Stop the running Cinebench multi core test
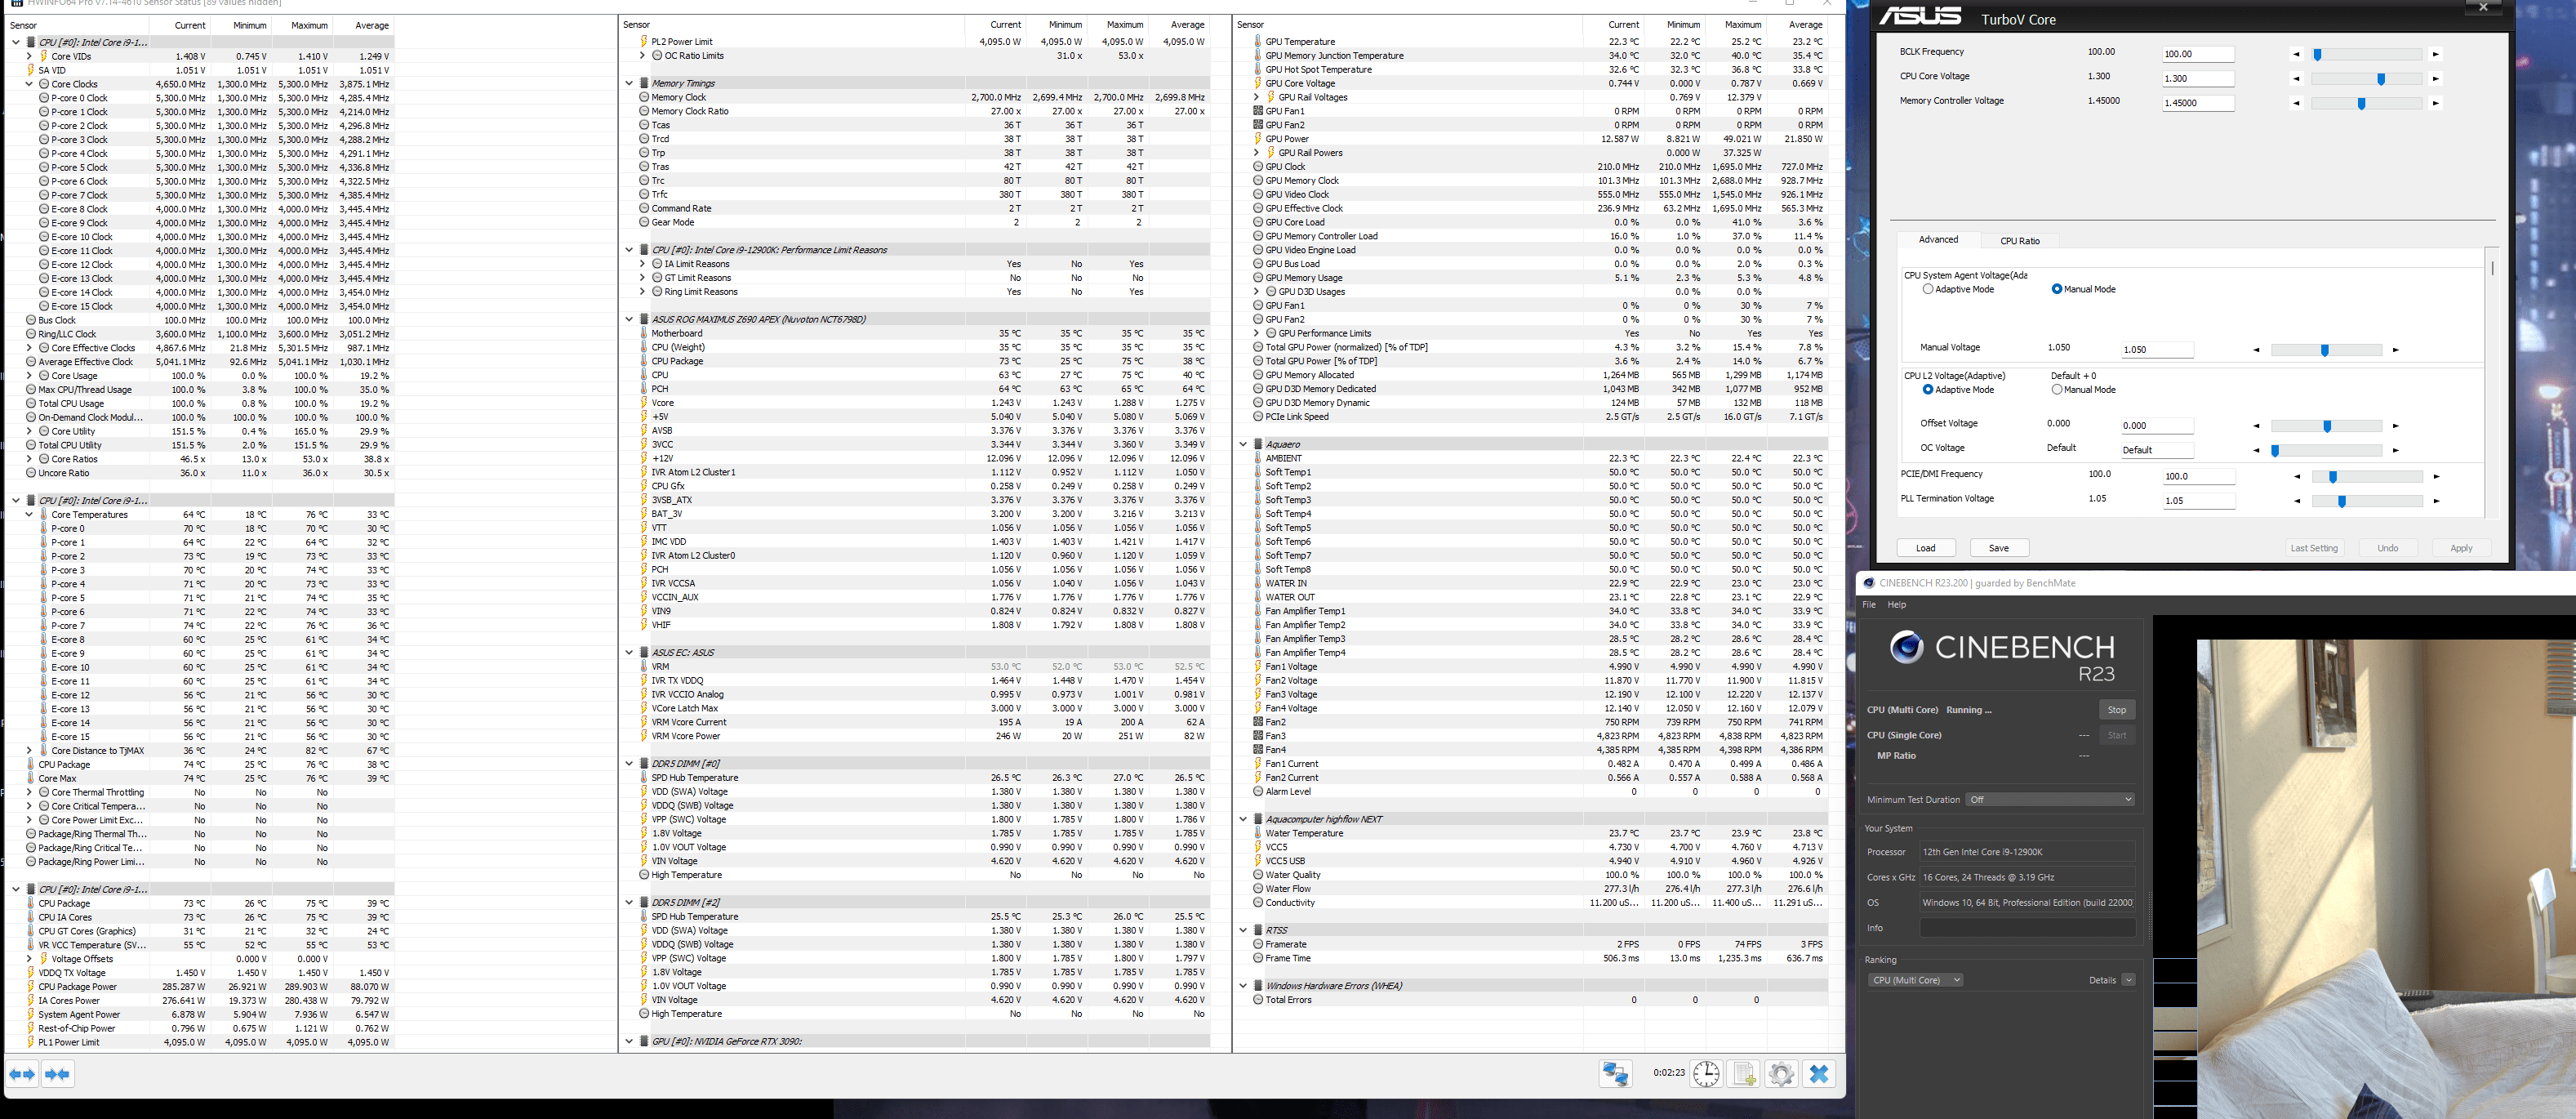The width and height of the screenshot is (2576, 1119). [x=2116, y=709]
